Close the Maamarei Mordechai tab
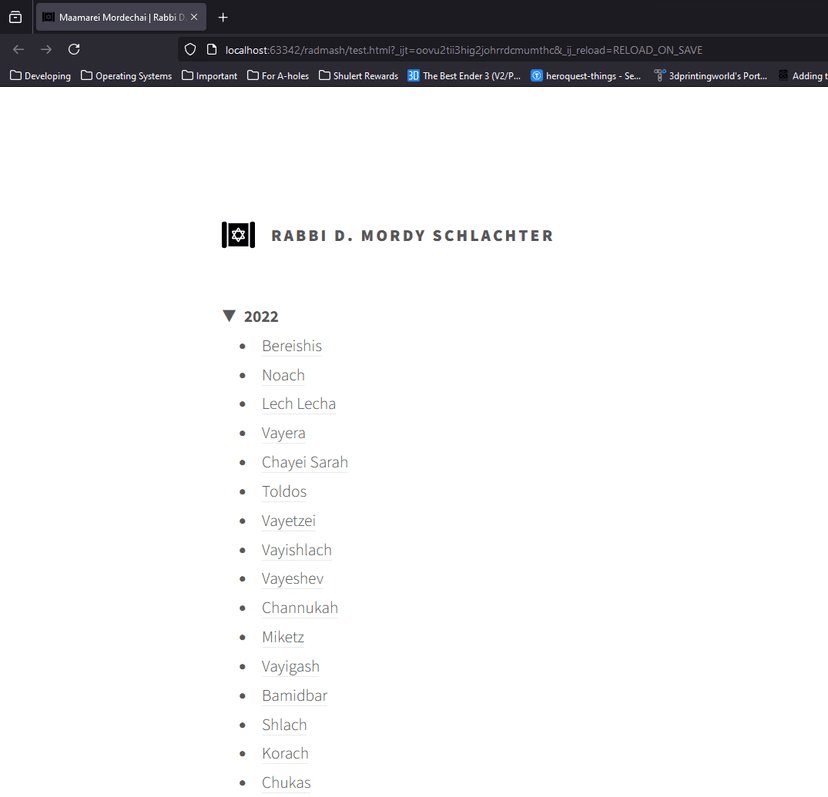Viewport: 828px width, 797px height. coord(194,17)
